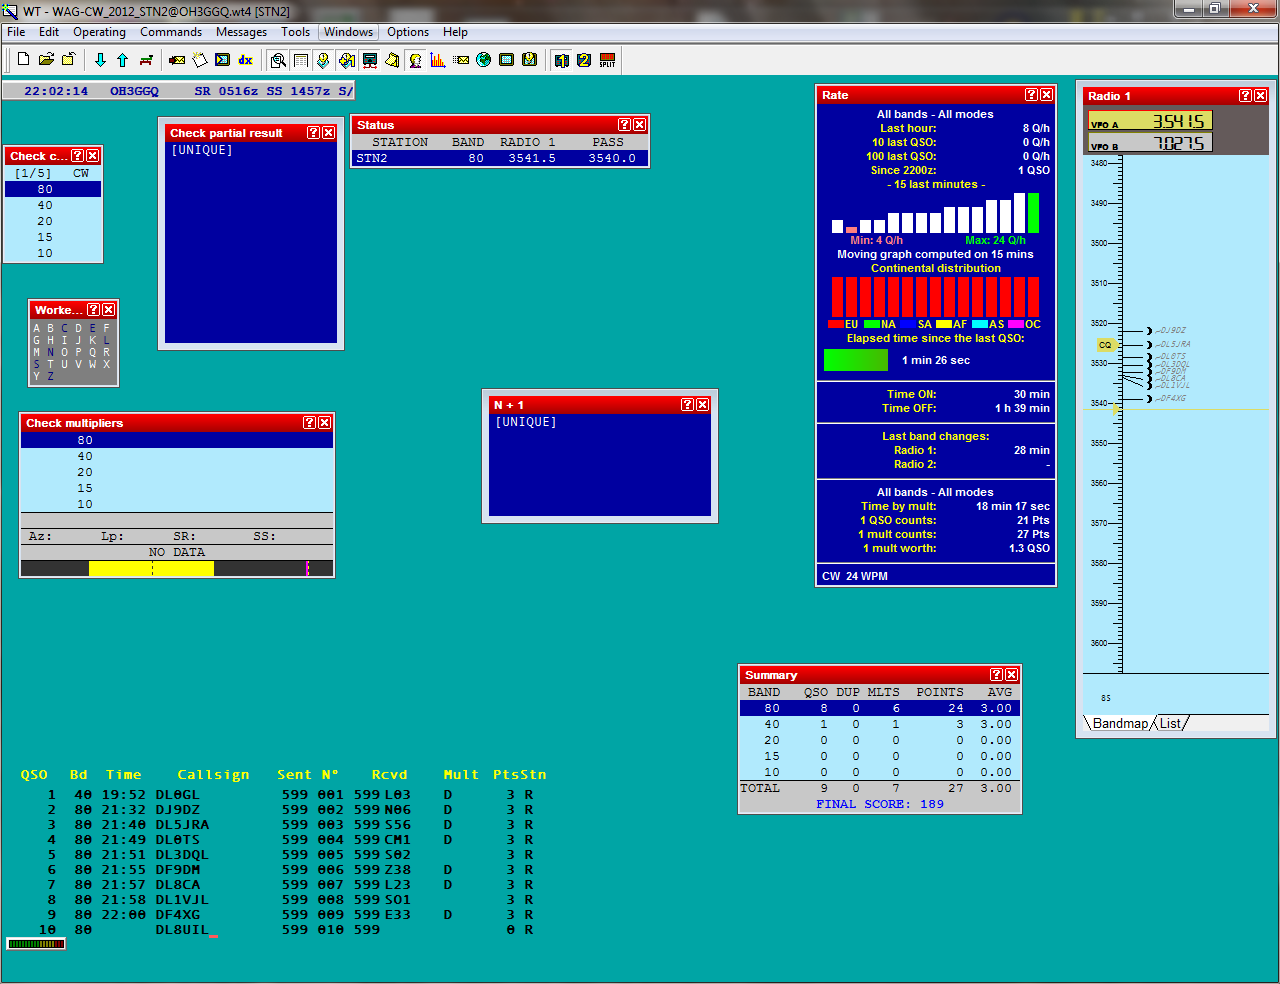Select the 20 band row in Summary
The width and height of the screenshot is (1280, 984).
(880, 740)
